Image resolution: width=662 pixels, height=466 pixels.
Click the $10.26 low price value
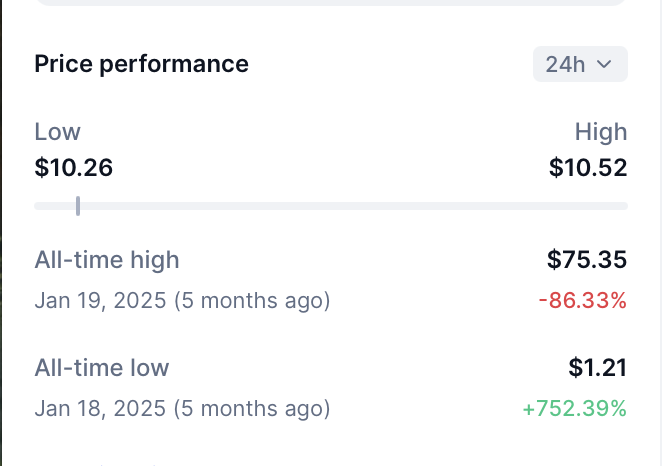click(x=73, y=168)
